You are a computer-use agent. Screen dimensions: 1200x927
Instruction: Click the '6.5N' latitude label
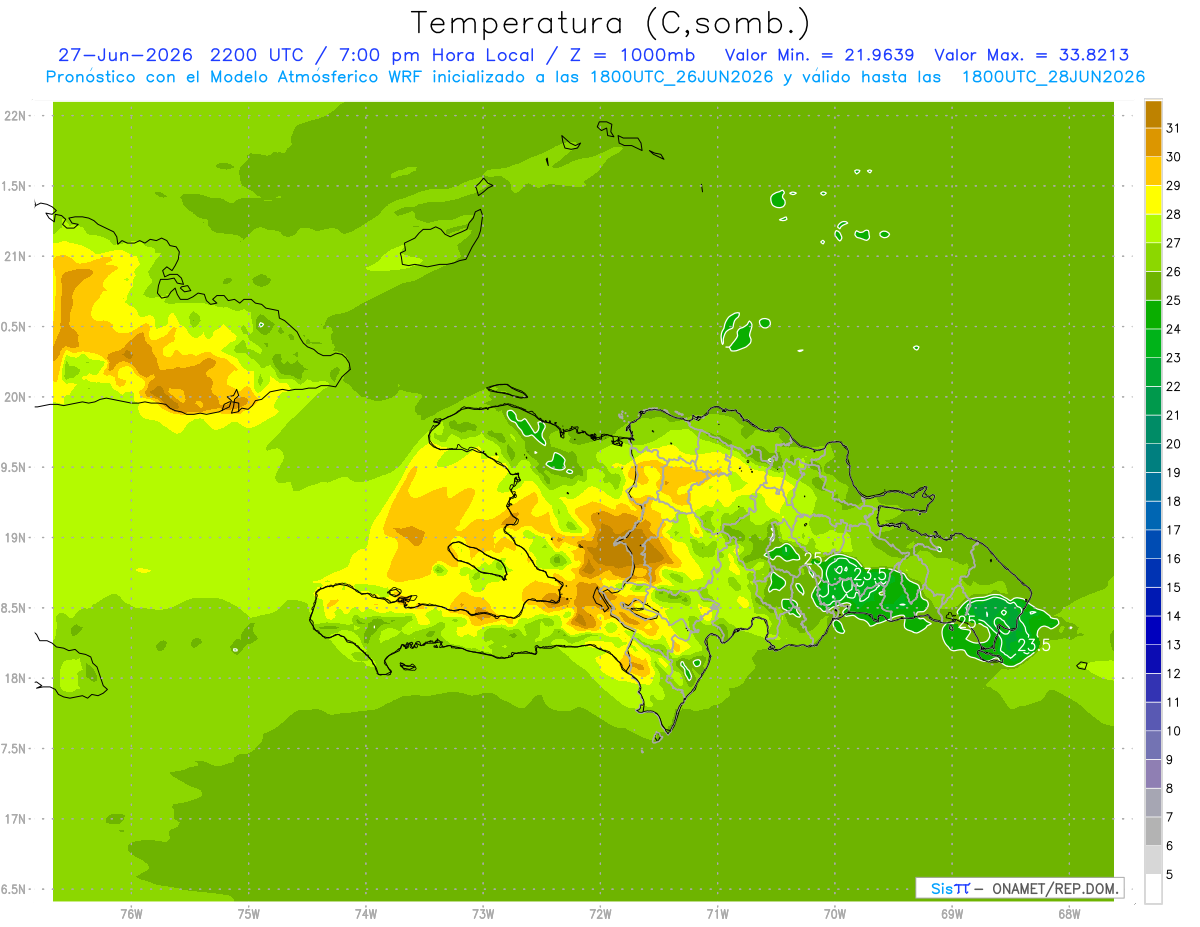[x=15, y=889]
